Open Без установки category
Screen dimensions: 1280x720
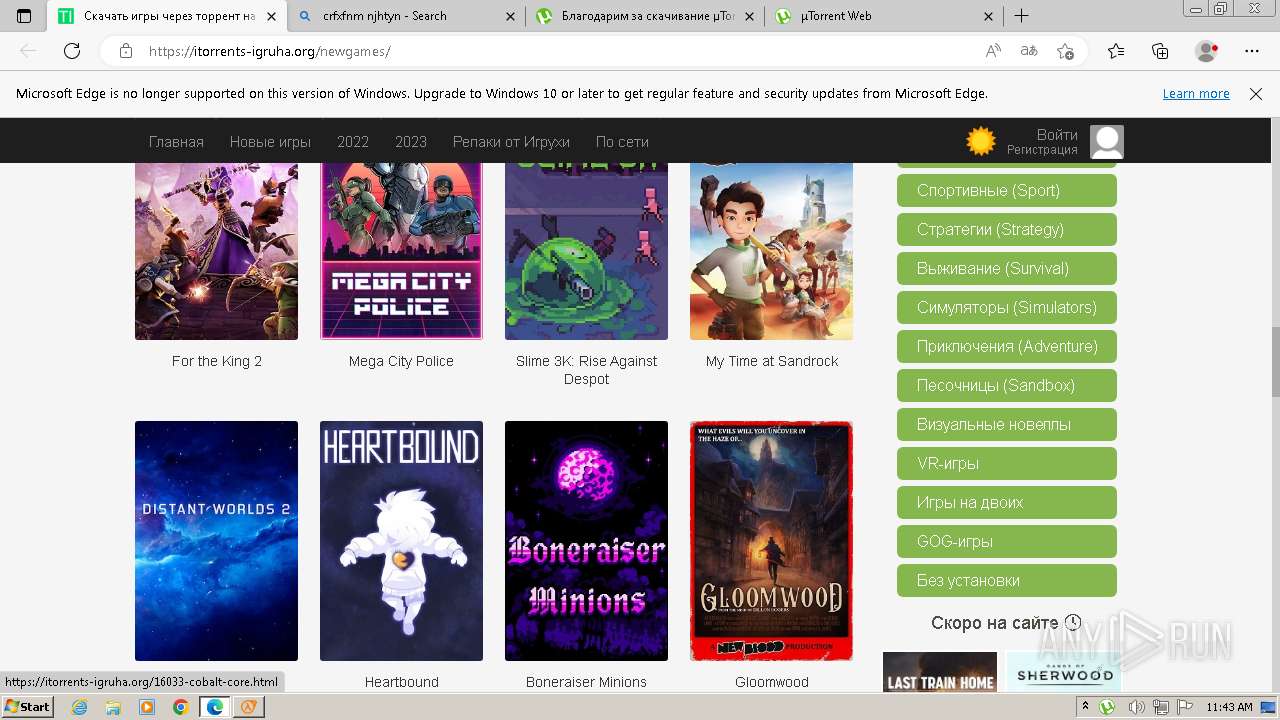(1007, 580)
